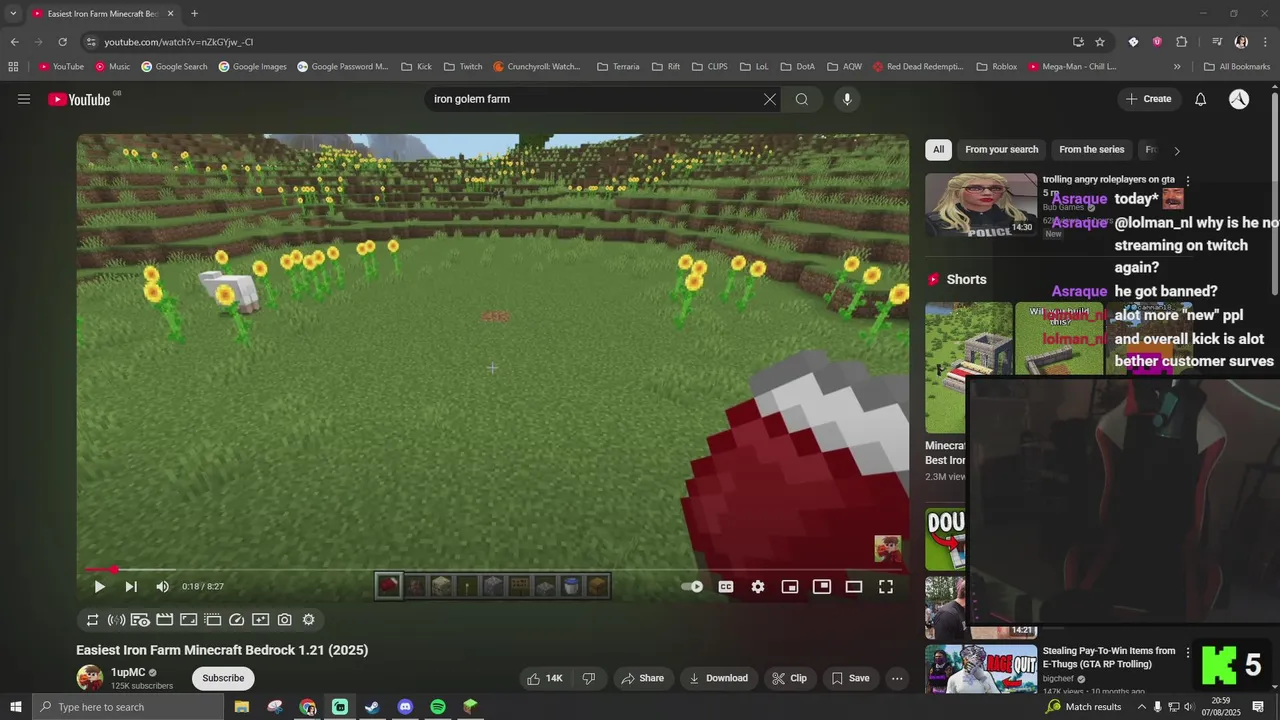Viewport: 1280px width, 720px height.
Task: Toggle subtitles with the CC button
Action: (726, 587)
